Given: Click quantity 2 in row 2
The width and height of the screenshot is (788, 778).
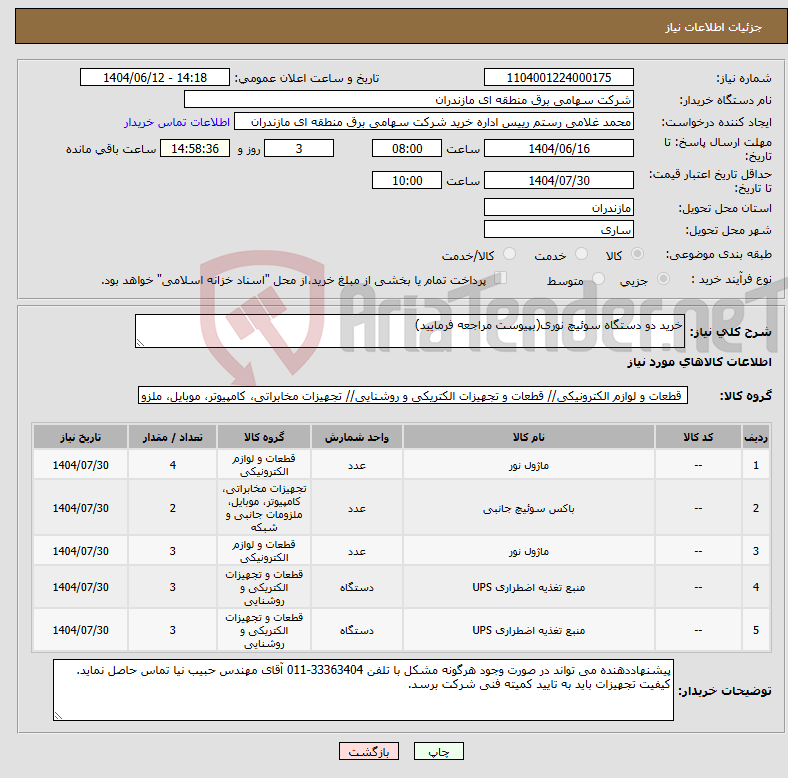Looking at the screenshot, I should coord(172,508).
